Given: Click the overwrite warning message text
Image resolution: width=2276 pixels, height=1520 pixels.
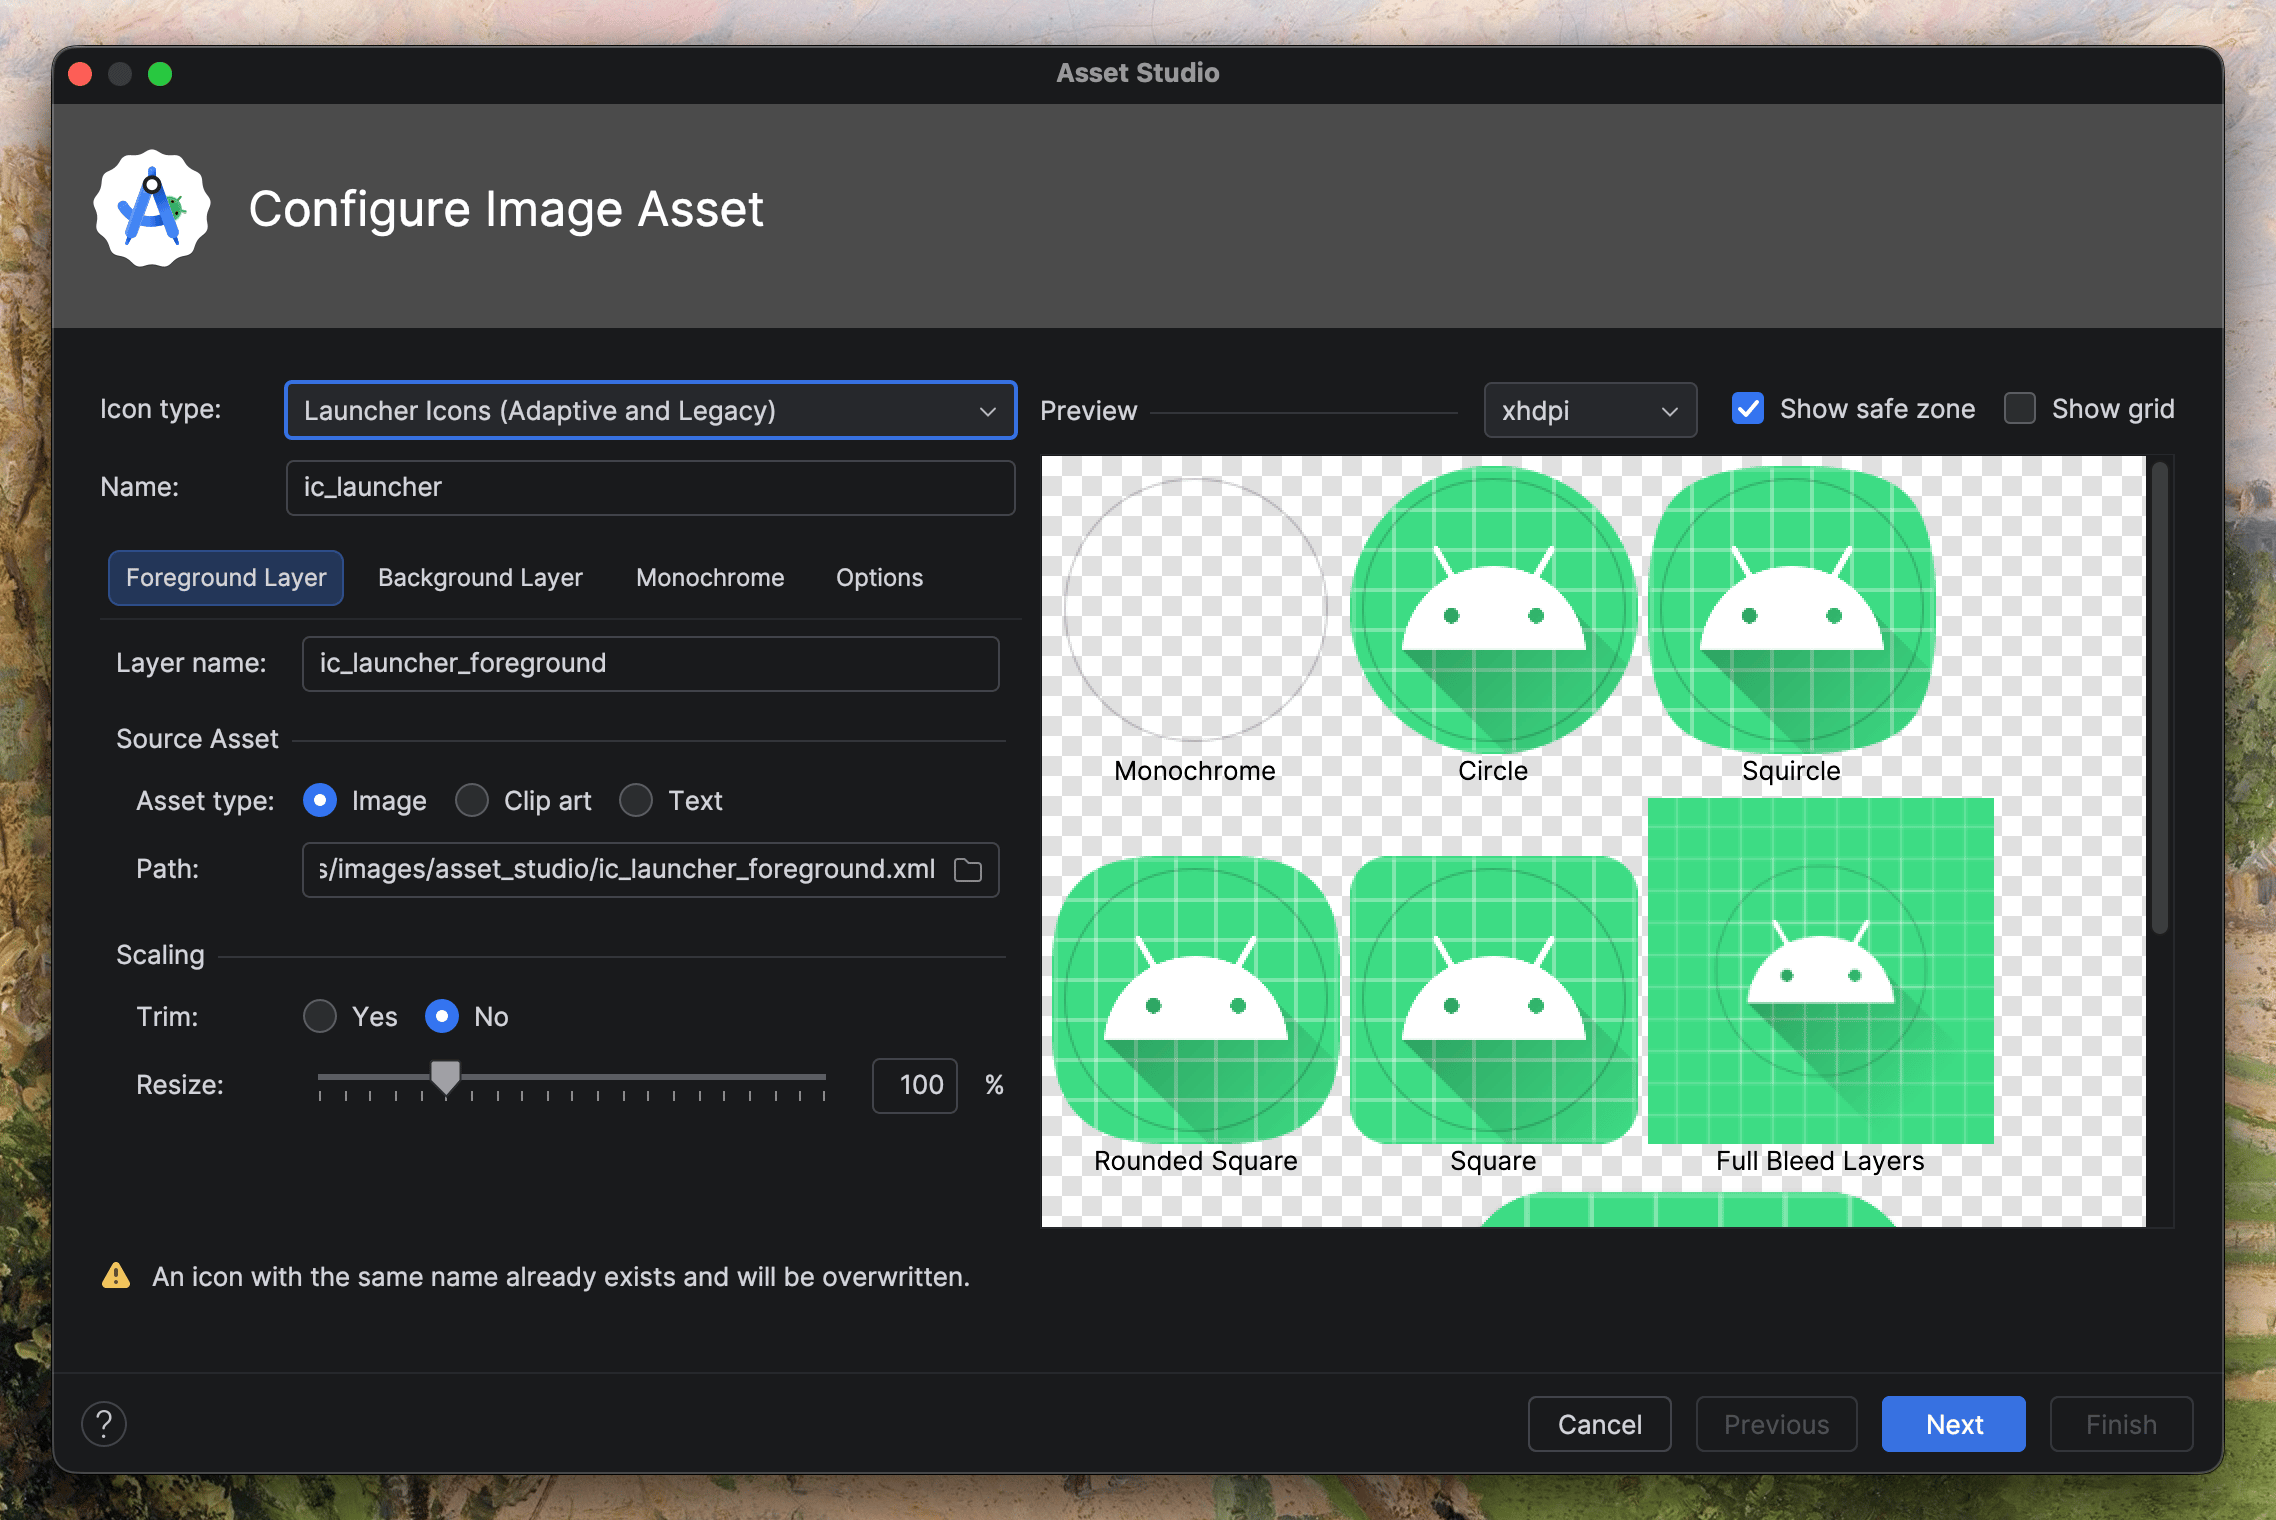Looking at the screenshot, I should coord(561,1277).
